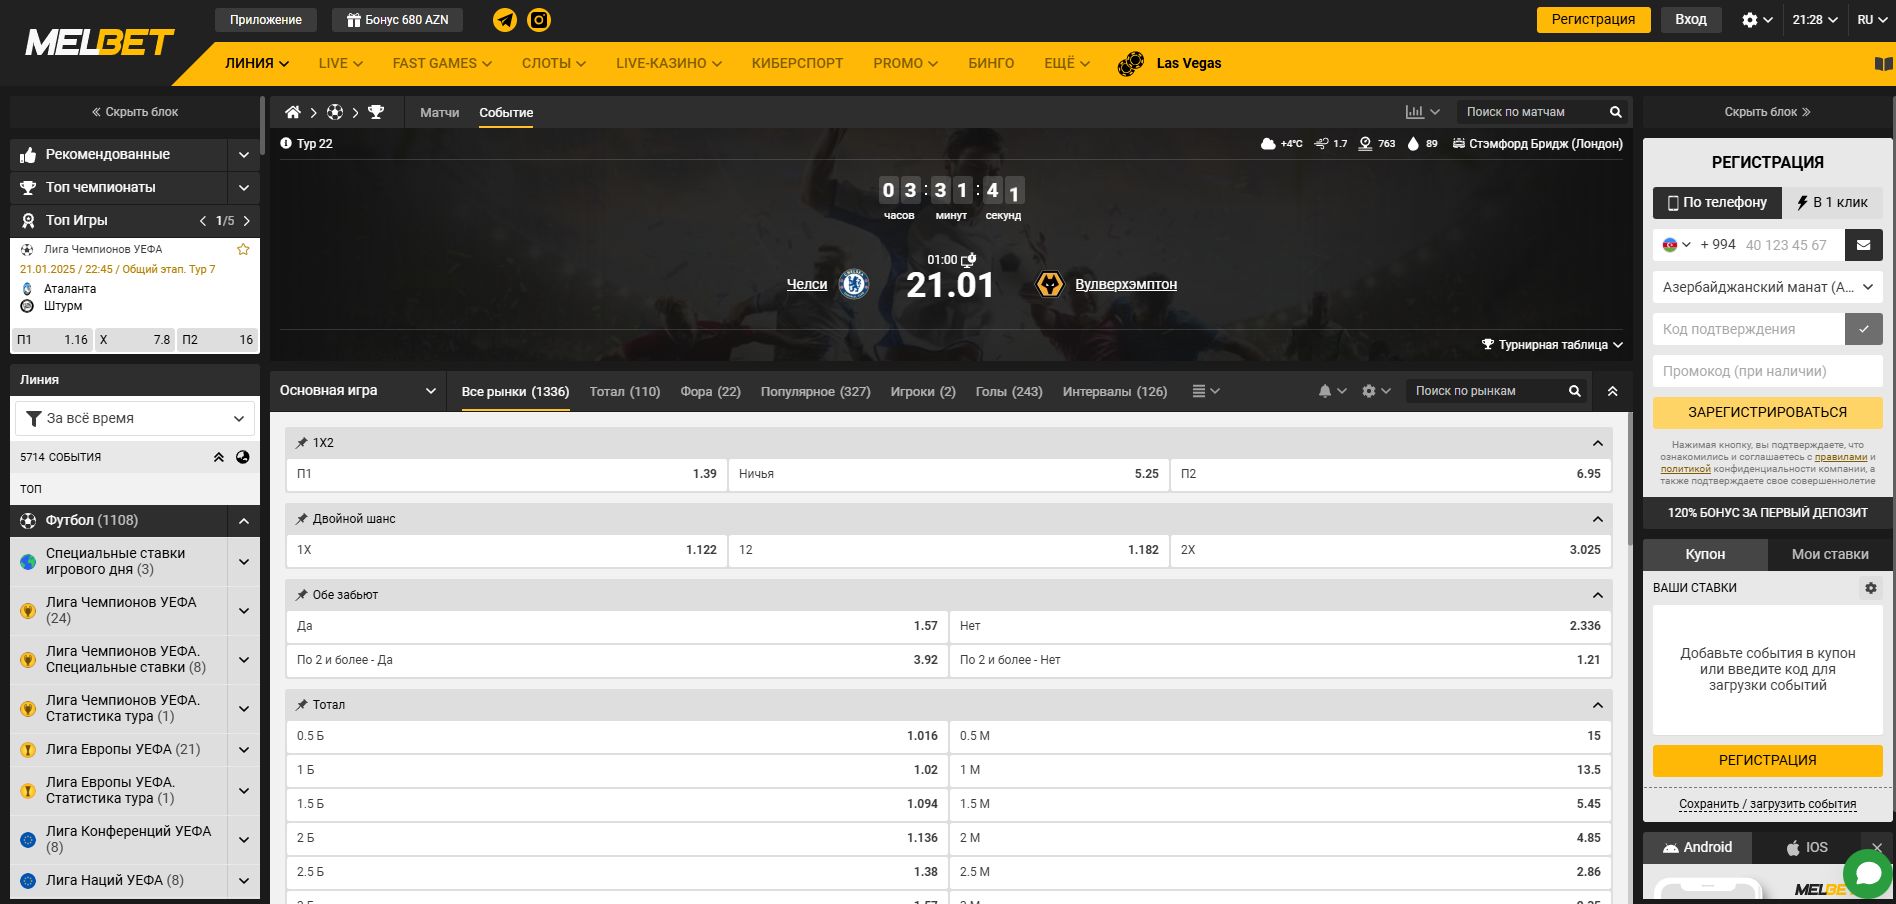The image size is (1896, 904).
Task: Click the Вход login button
Action: click(x=1690, y=20)
